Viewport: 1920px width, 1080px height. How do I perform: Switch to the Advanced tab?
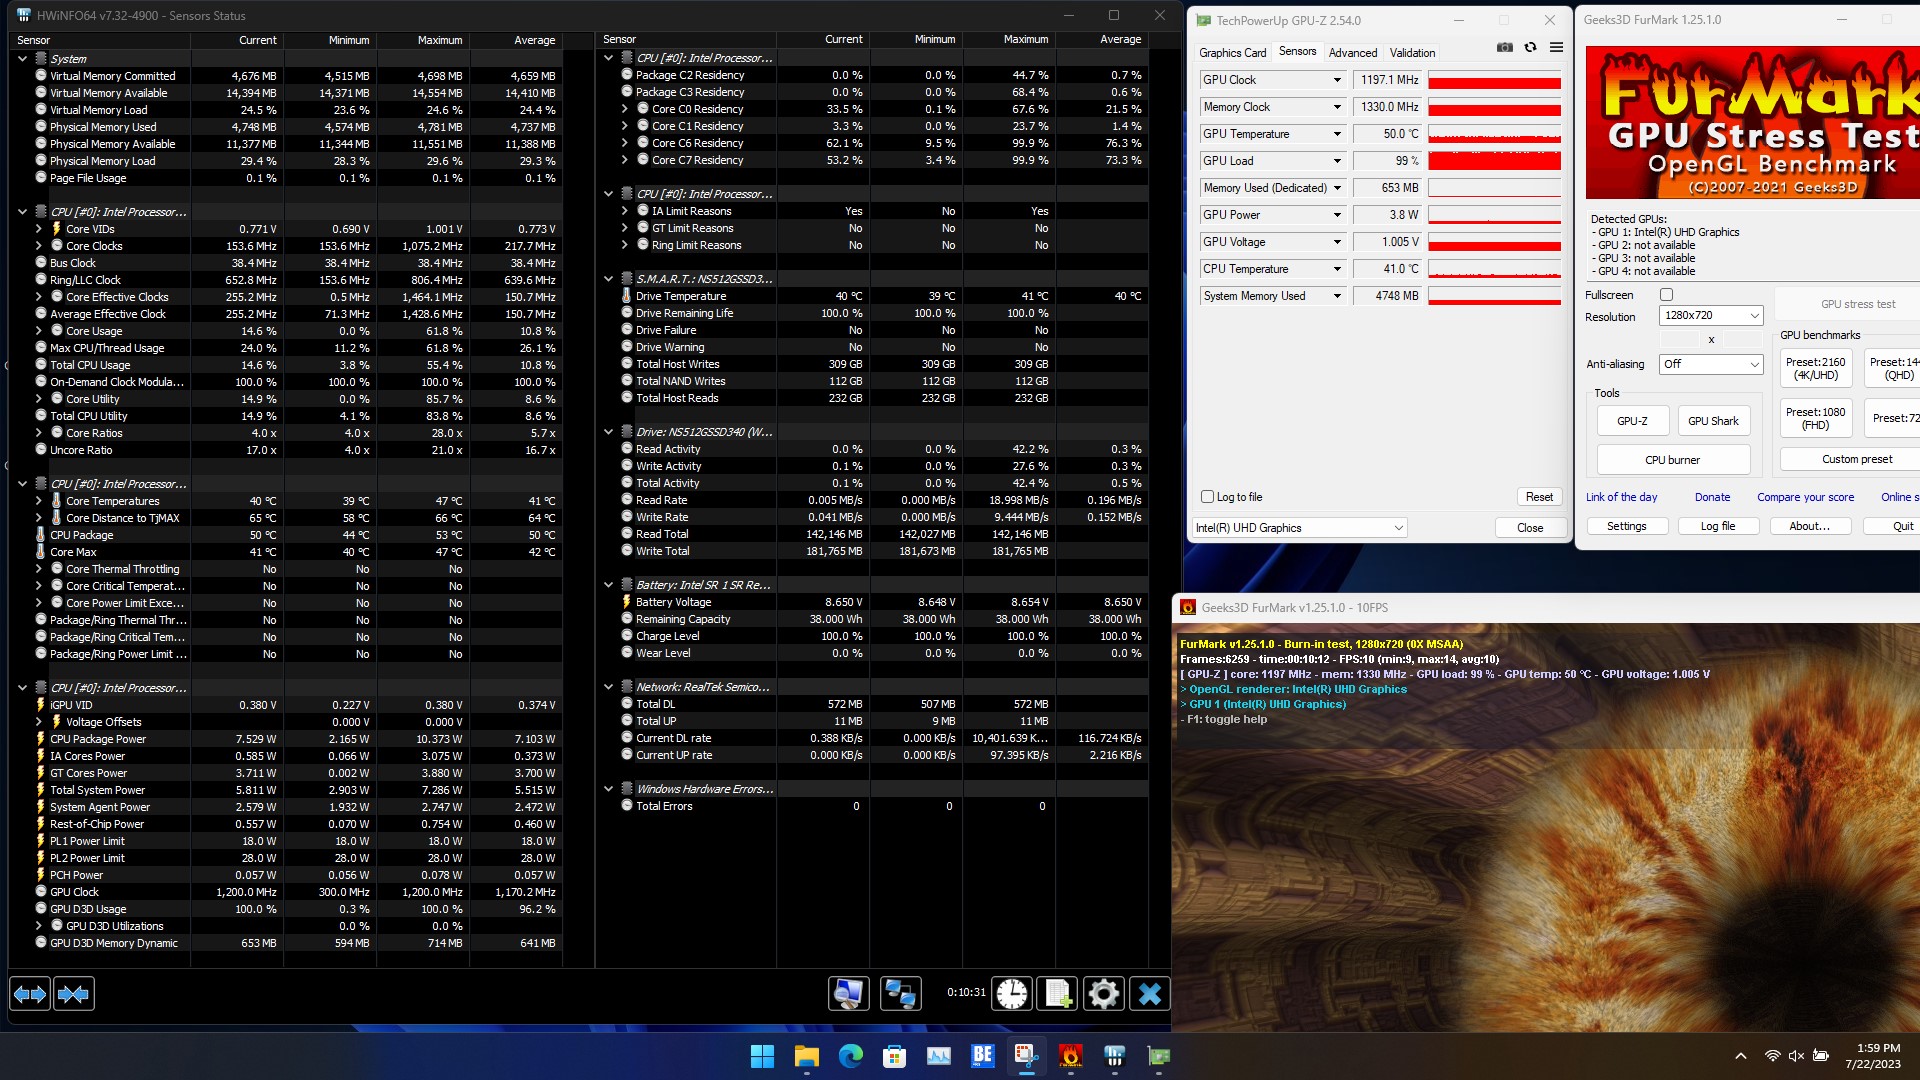[x=1352, y=53]
